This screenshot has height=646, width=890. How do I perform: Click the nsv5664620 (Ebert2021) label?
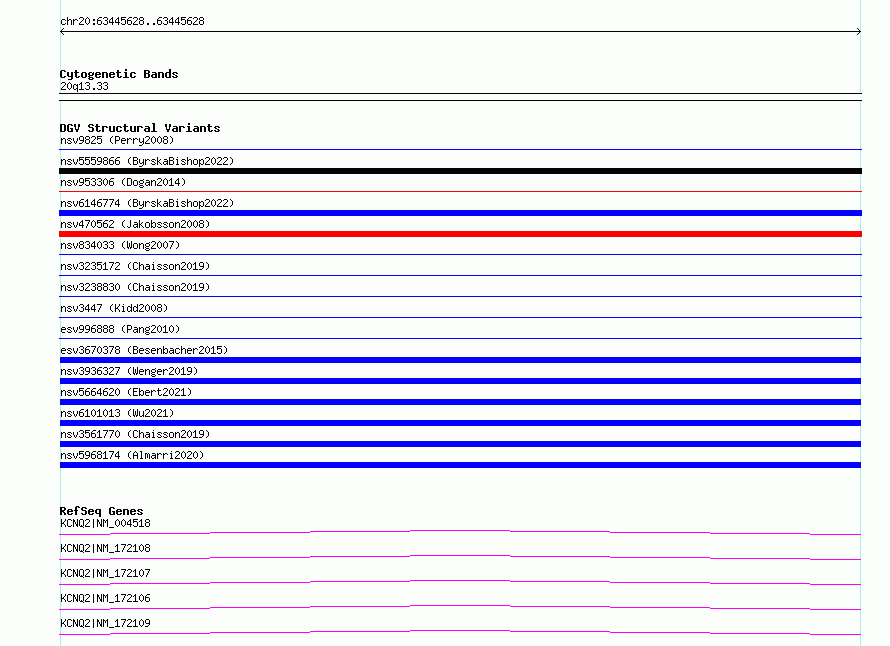126,392
